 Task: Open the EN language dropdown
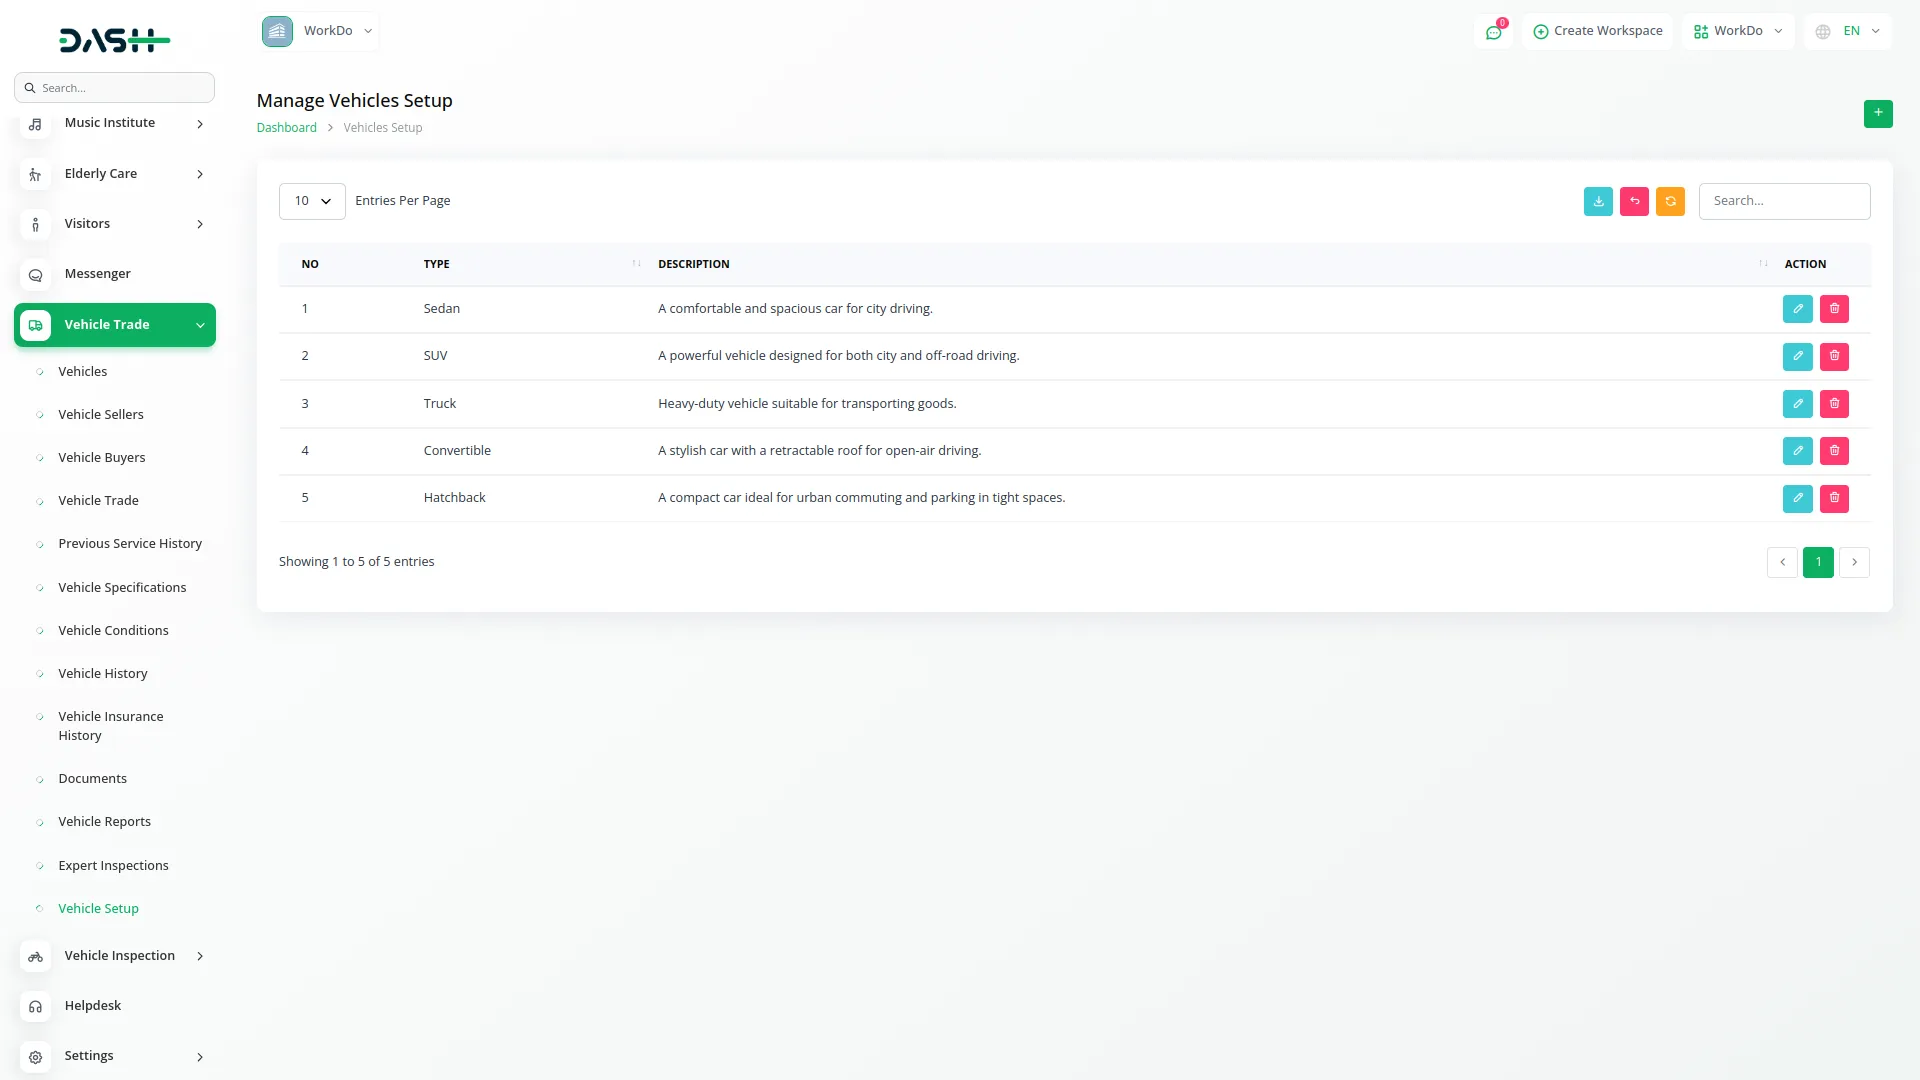tap(1848, 31)
